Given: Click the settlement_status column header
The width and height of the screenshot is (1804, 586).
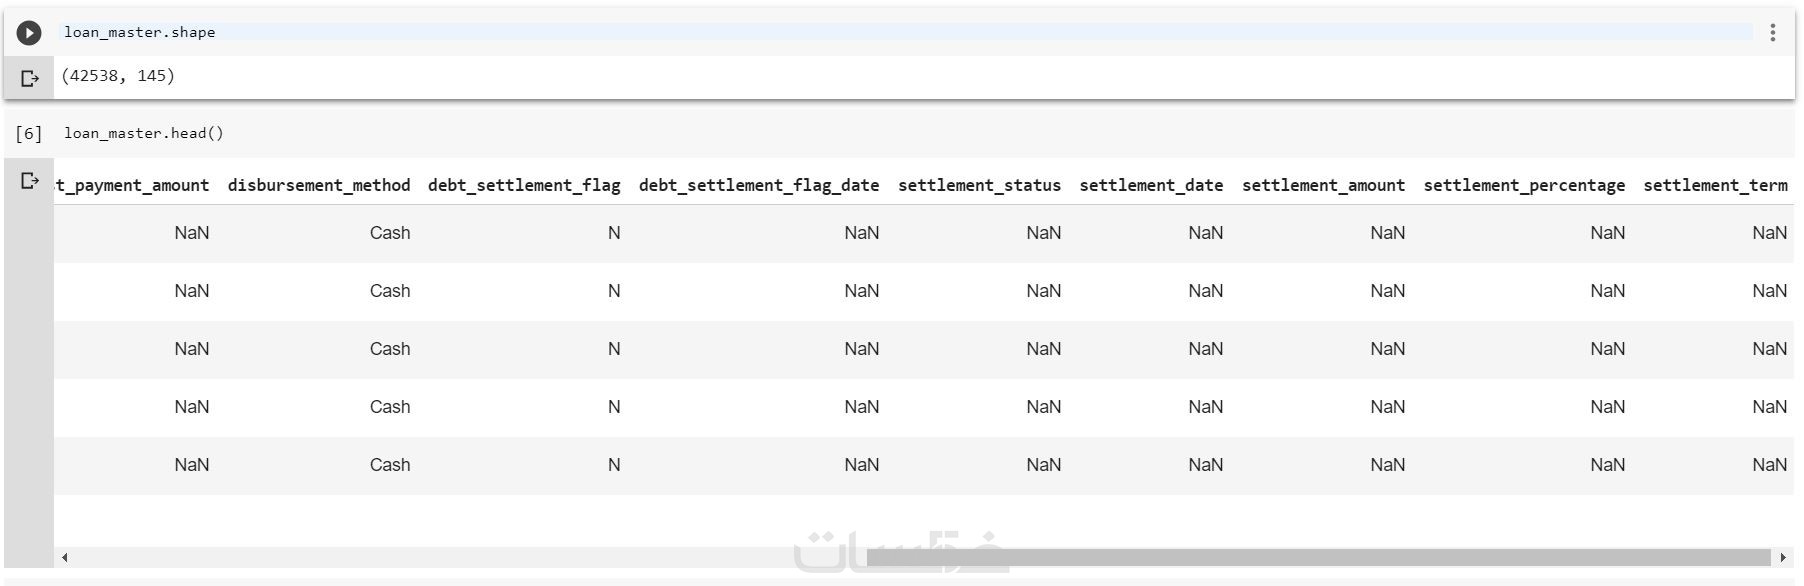Looking at the screenshot, I should pos(979,186).
